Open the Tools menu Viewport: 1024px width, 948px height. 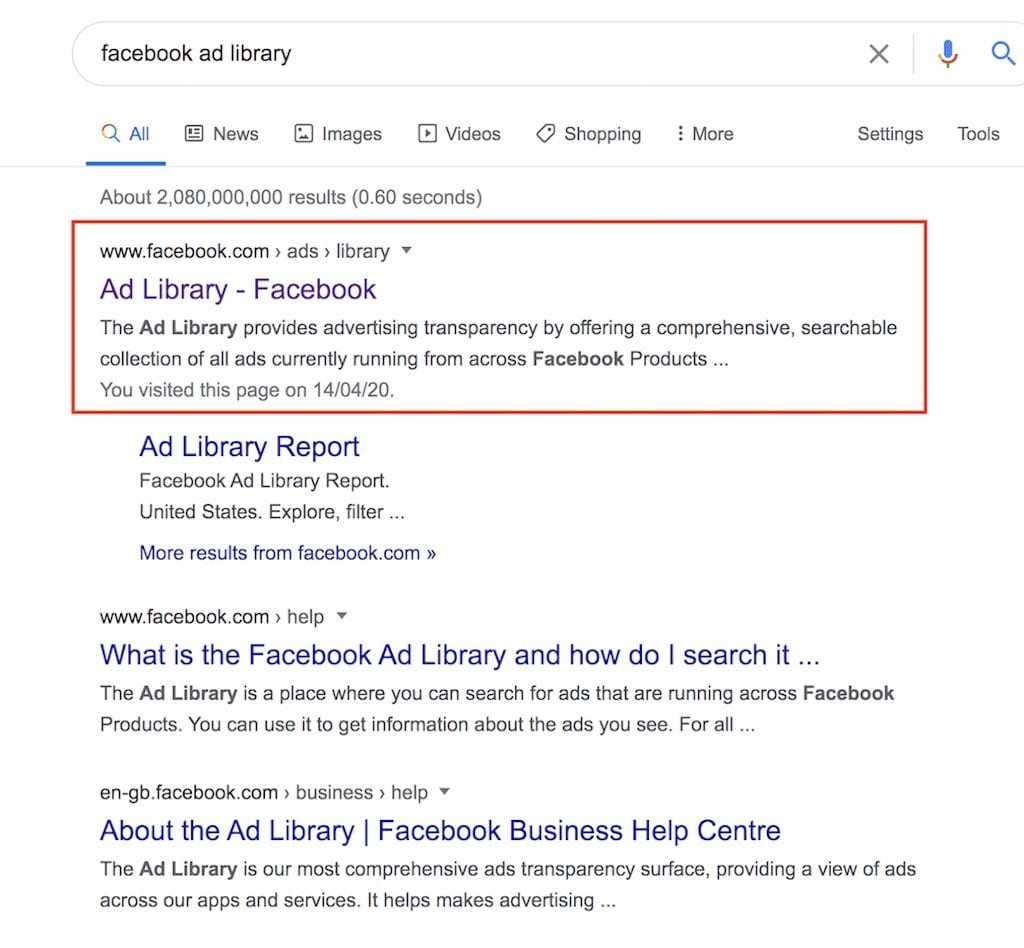point(977,133)
